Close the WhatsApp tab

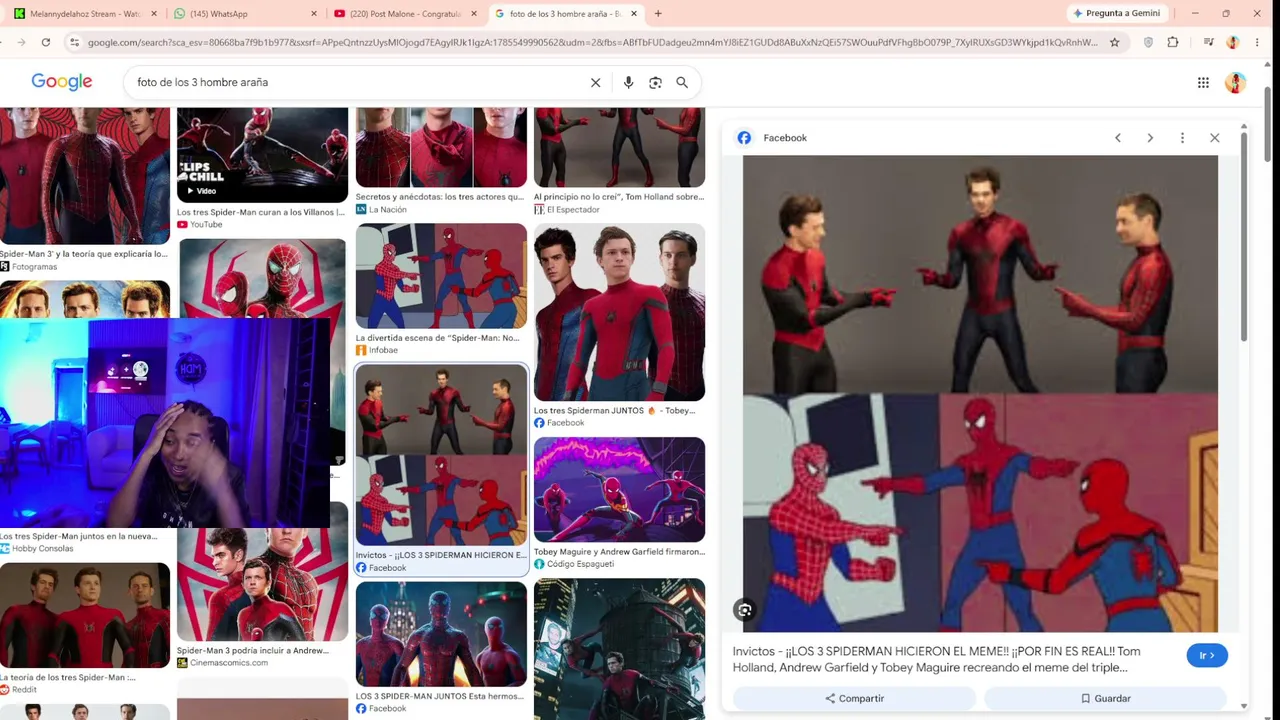point(314,14)
